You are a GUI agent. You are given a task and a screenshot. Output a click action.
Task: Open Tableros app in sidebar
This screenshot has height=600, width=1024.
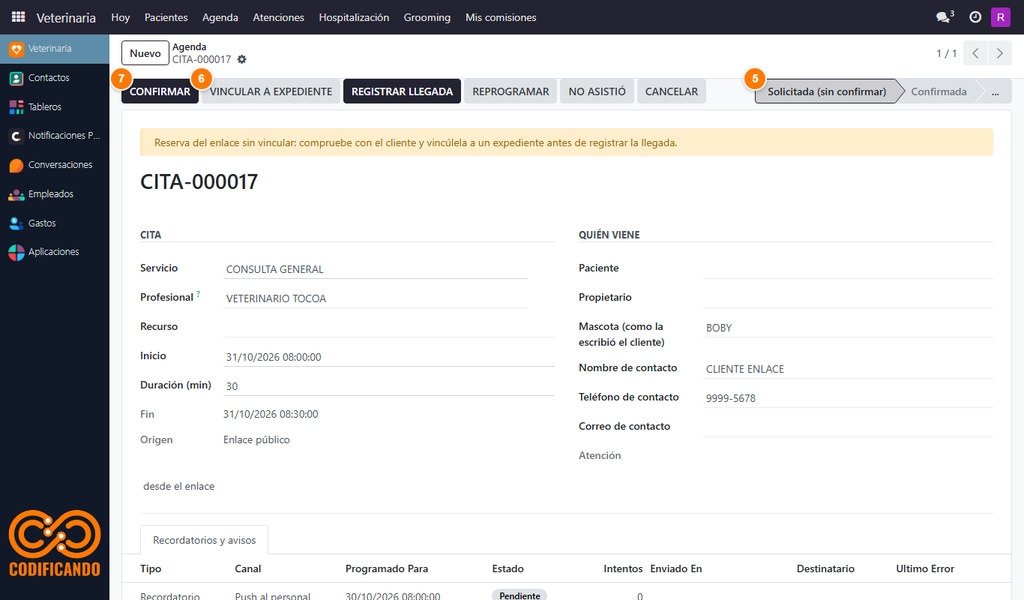coord(55,107)
